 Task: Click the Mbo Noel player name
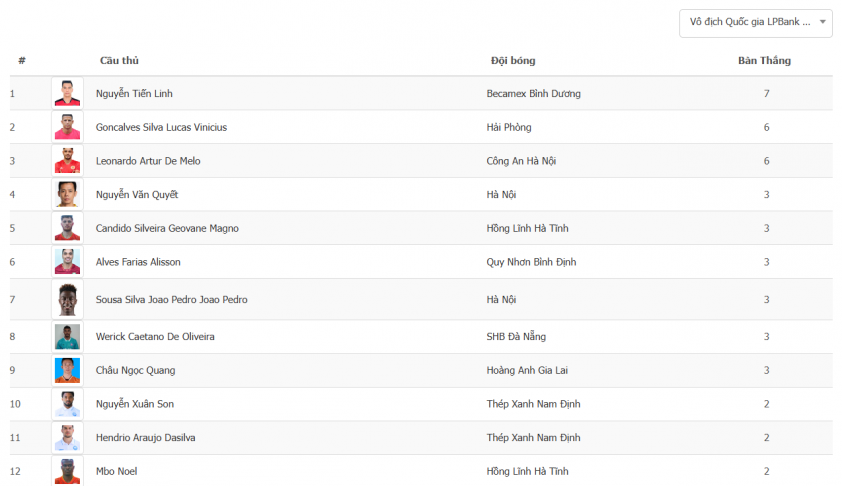pos(117,472)
